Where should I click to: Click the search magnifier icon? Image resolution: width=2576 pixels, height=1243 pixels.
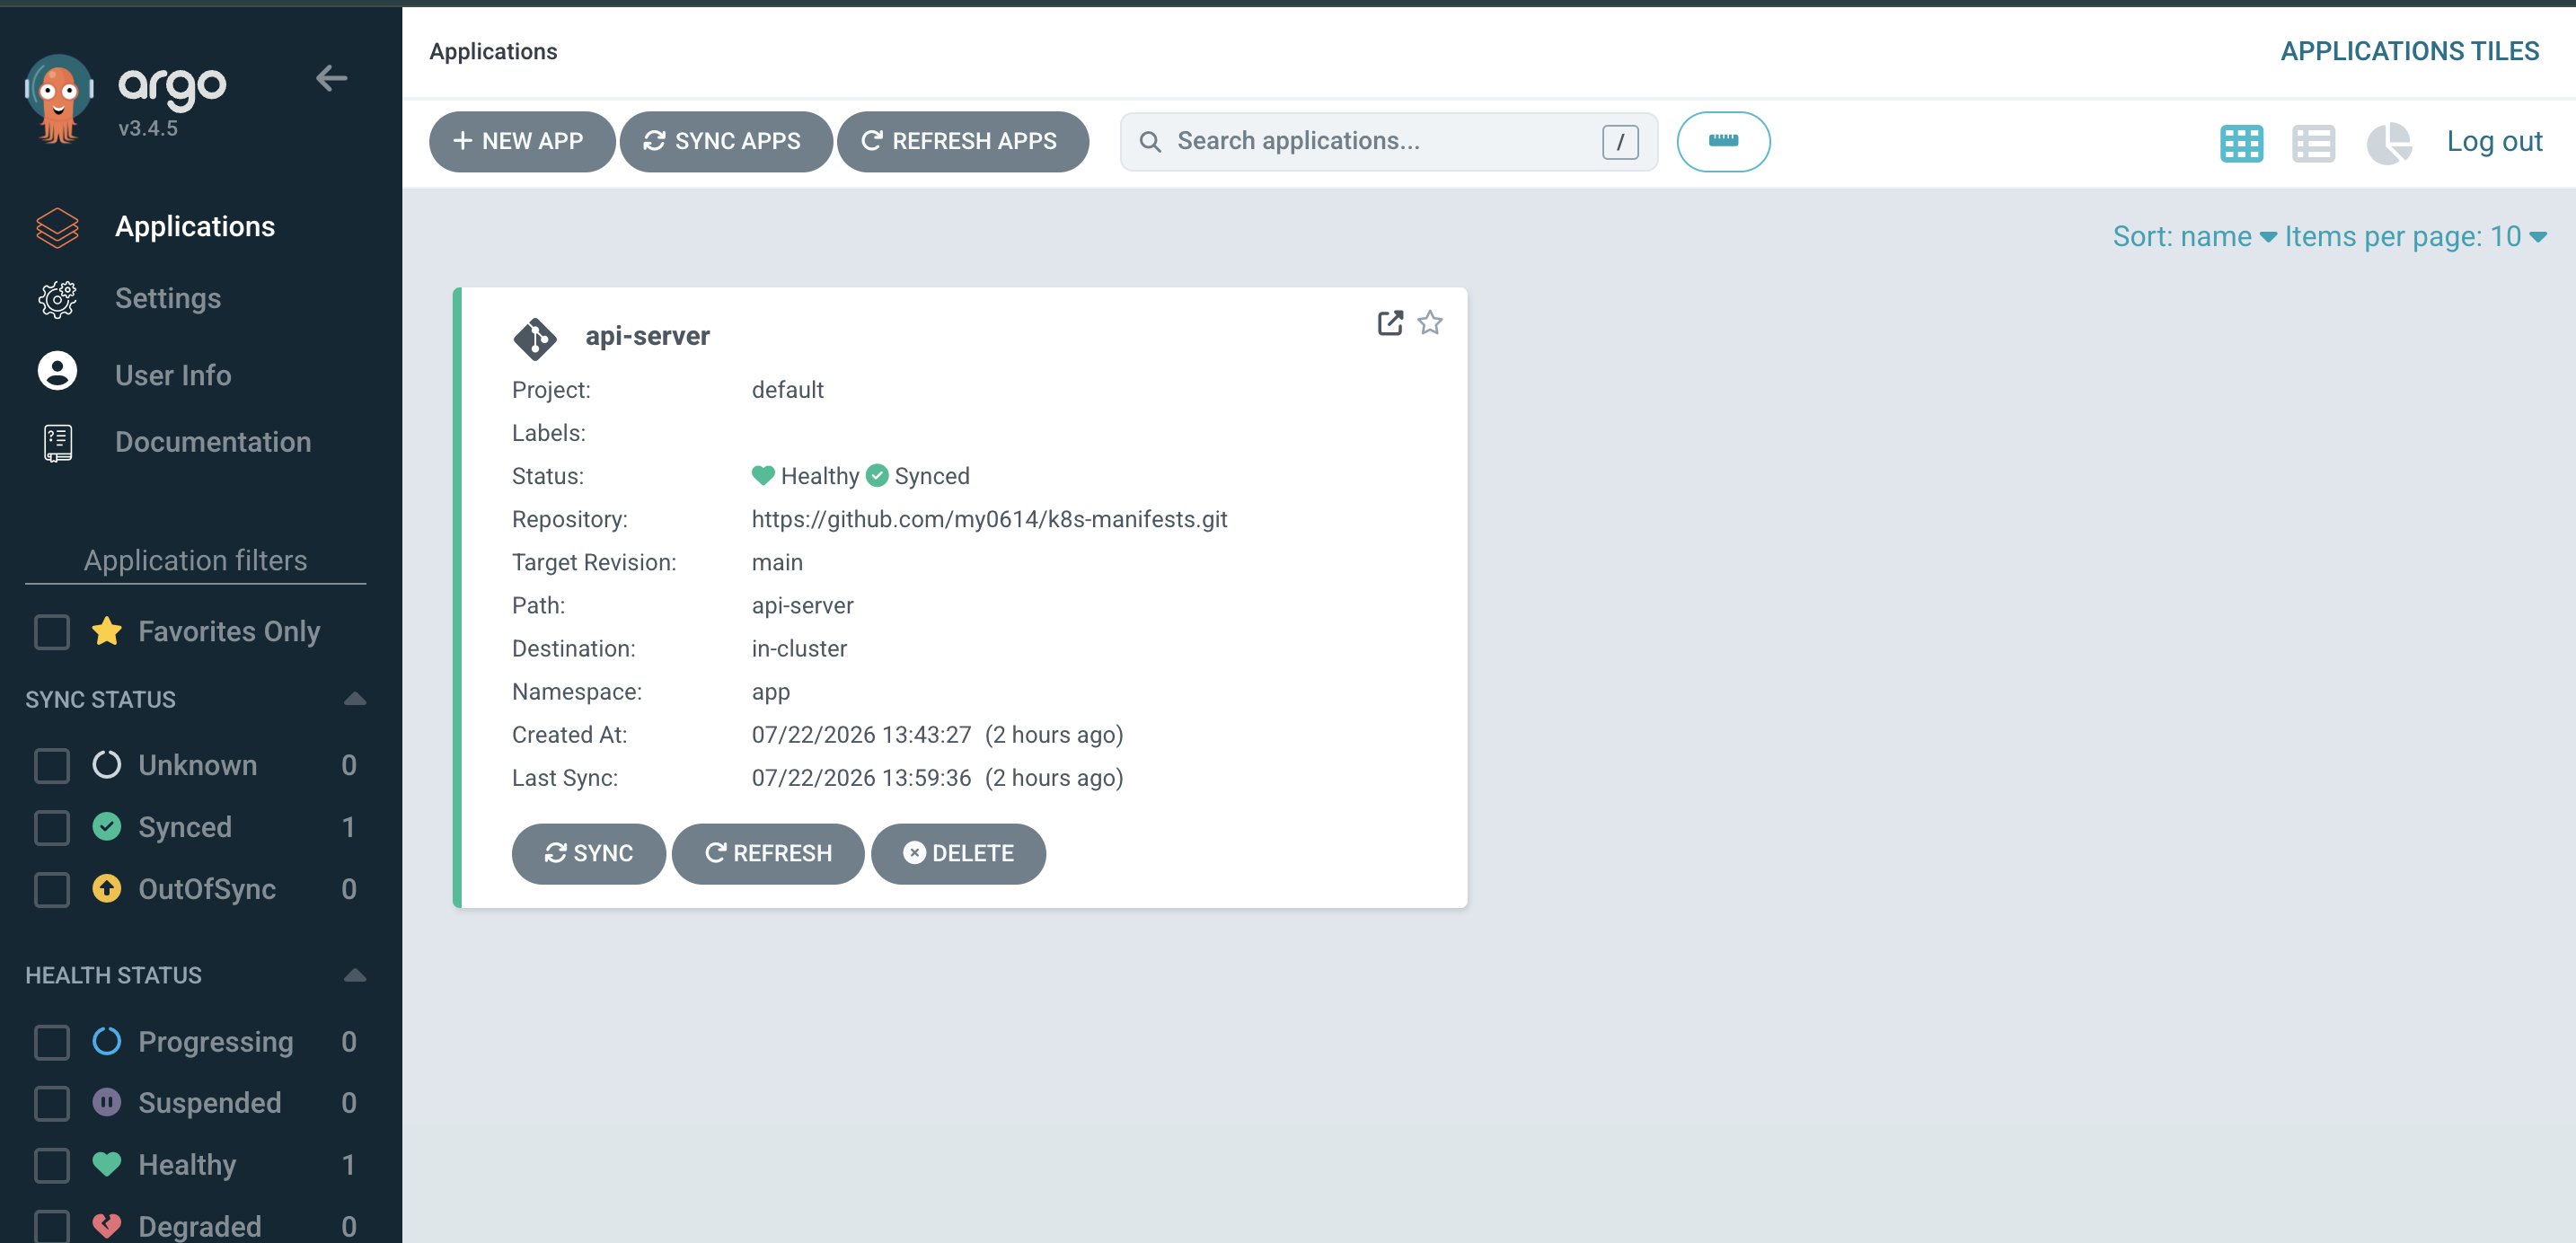pyautogui.click(x=1150, y=142)
